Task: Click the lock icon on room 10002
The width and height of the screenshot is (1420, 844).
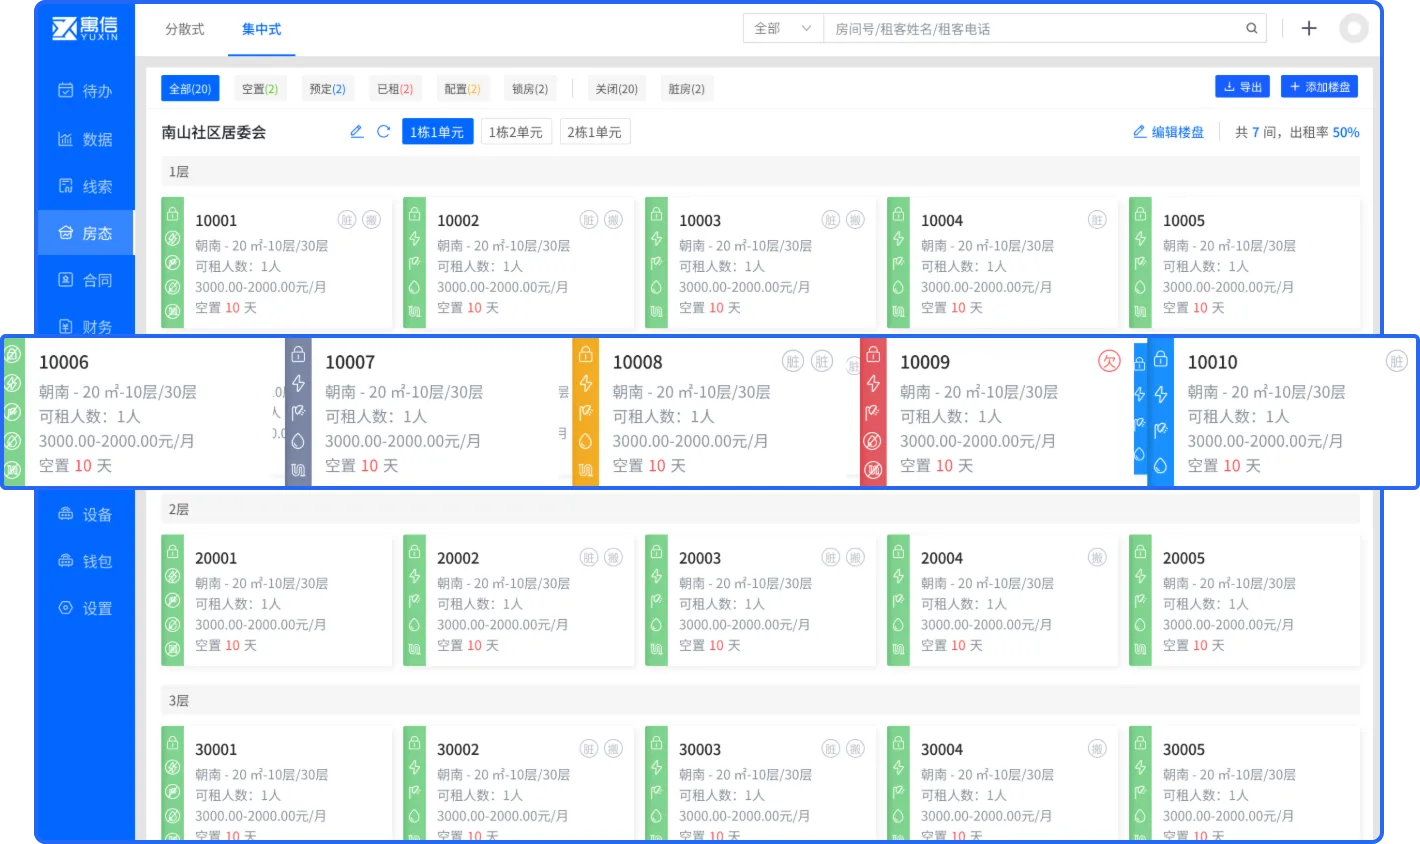Action: click(414, 214)
